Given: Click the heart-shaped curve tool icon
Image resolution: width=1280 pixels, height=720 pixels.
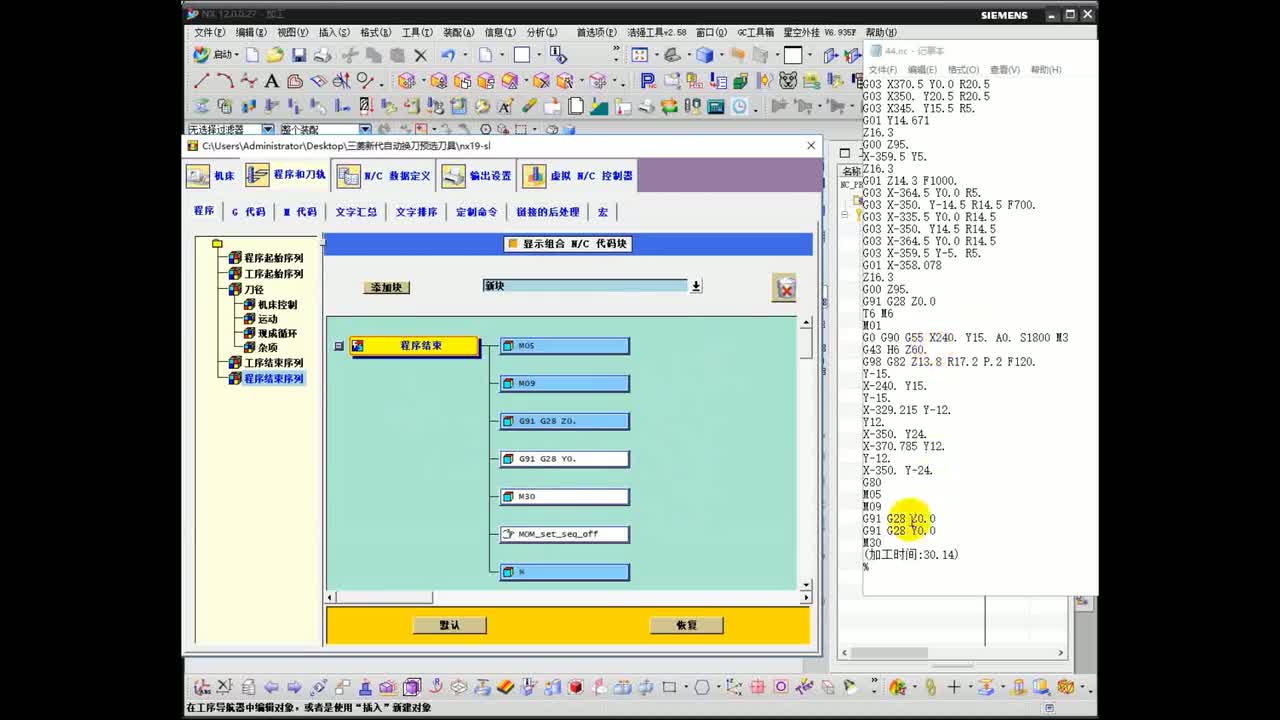Looking at the screenshot, I should pyautogui.click(x=295, y=81).
